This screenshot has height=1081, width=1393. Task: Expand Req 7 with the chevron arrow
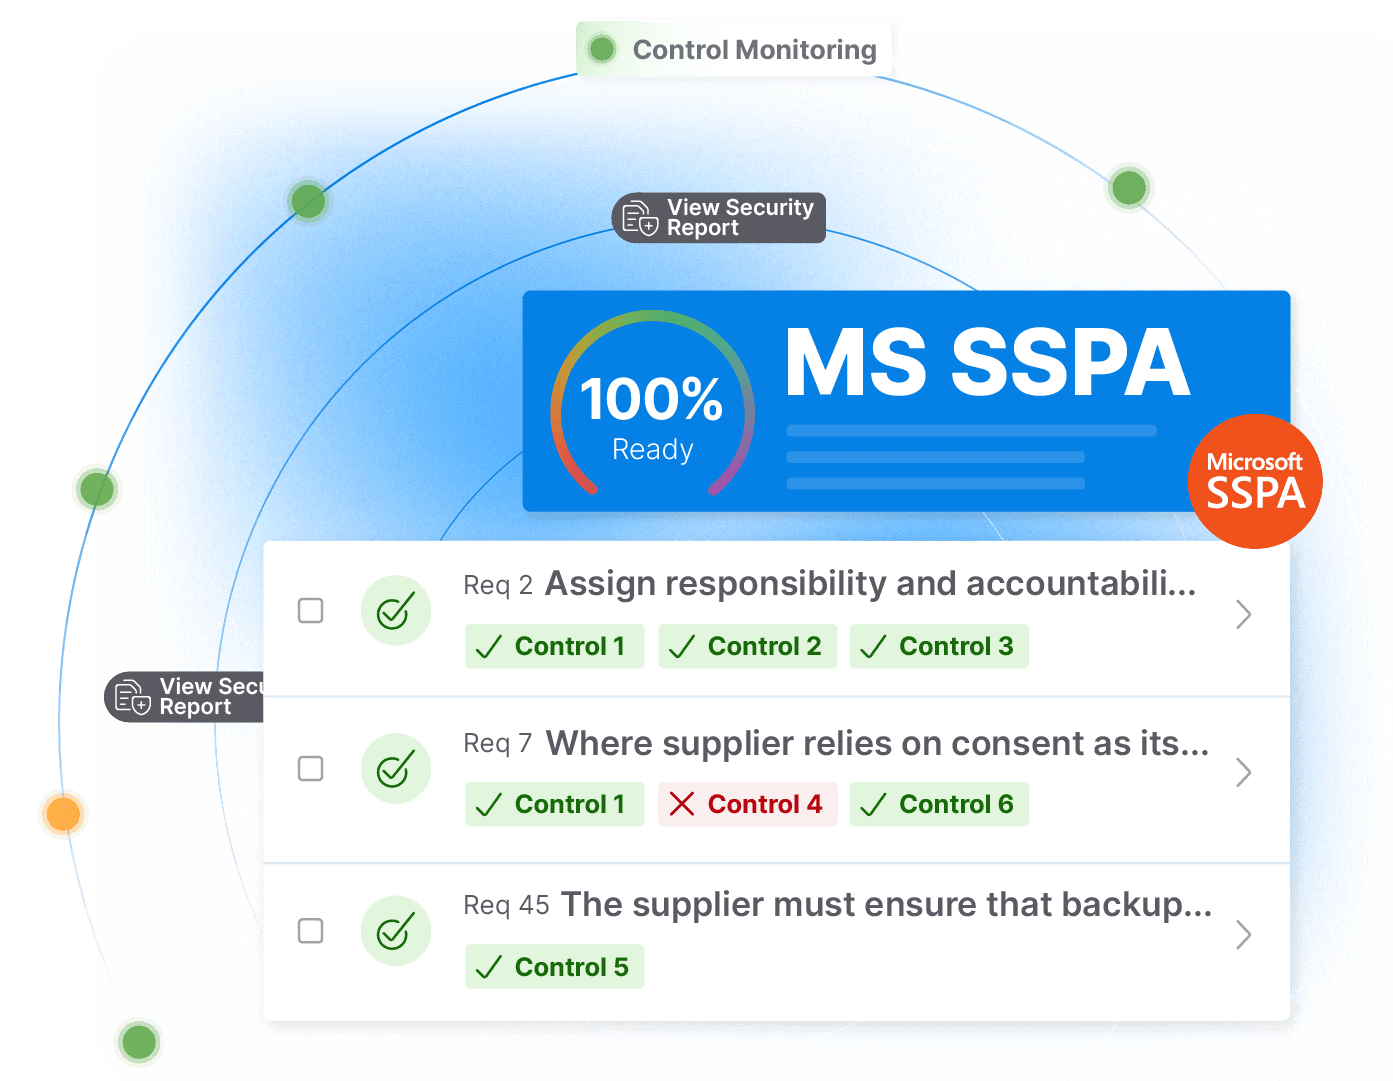pos(1243,772)
